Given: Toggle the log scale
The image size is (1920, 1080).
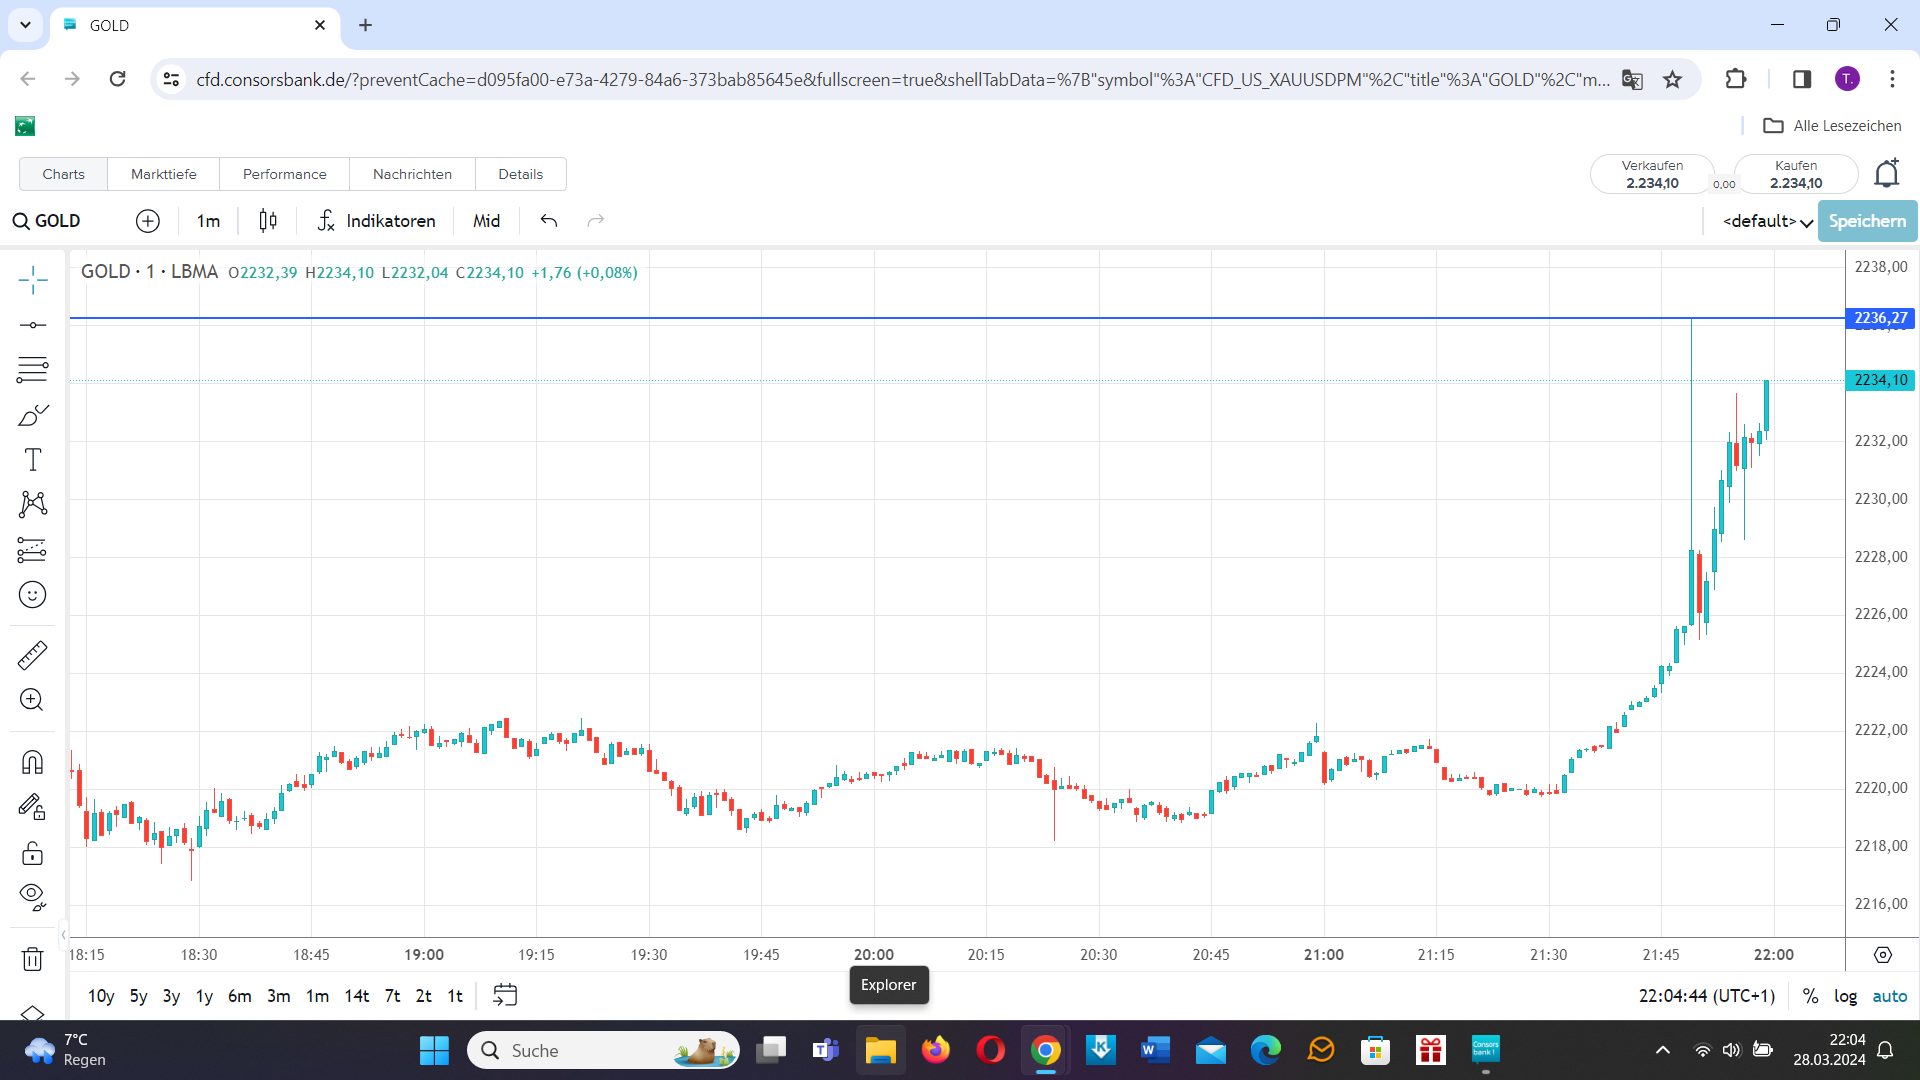Looking at the screenshot, I should (x=1845, y=996).
